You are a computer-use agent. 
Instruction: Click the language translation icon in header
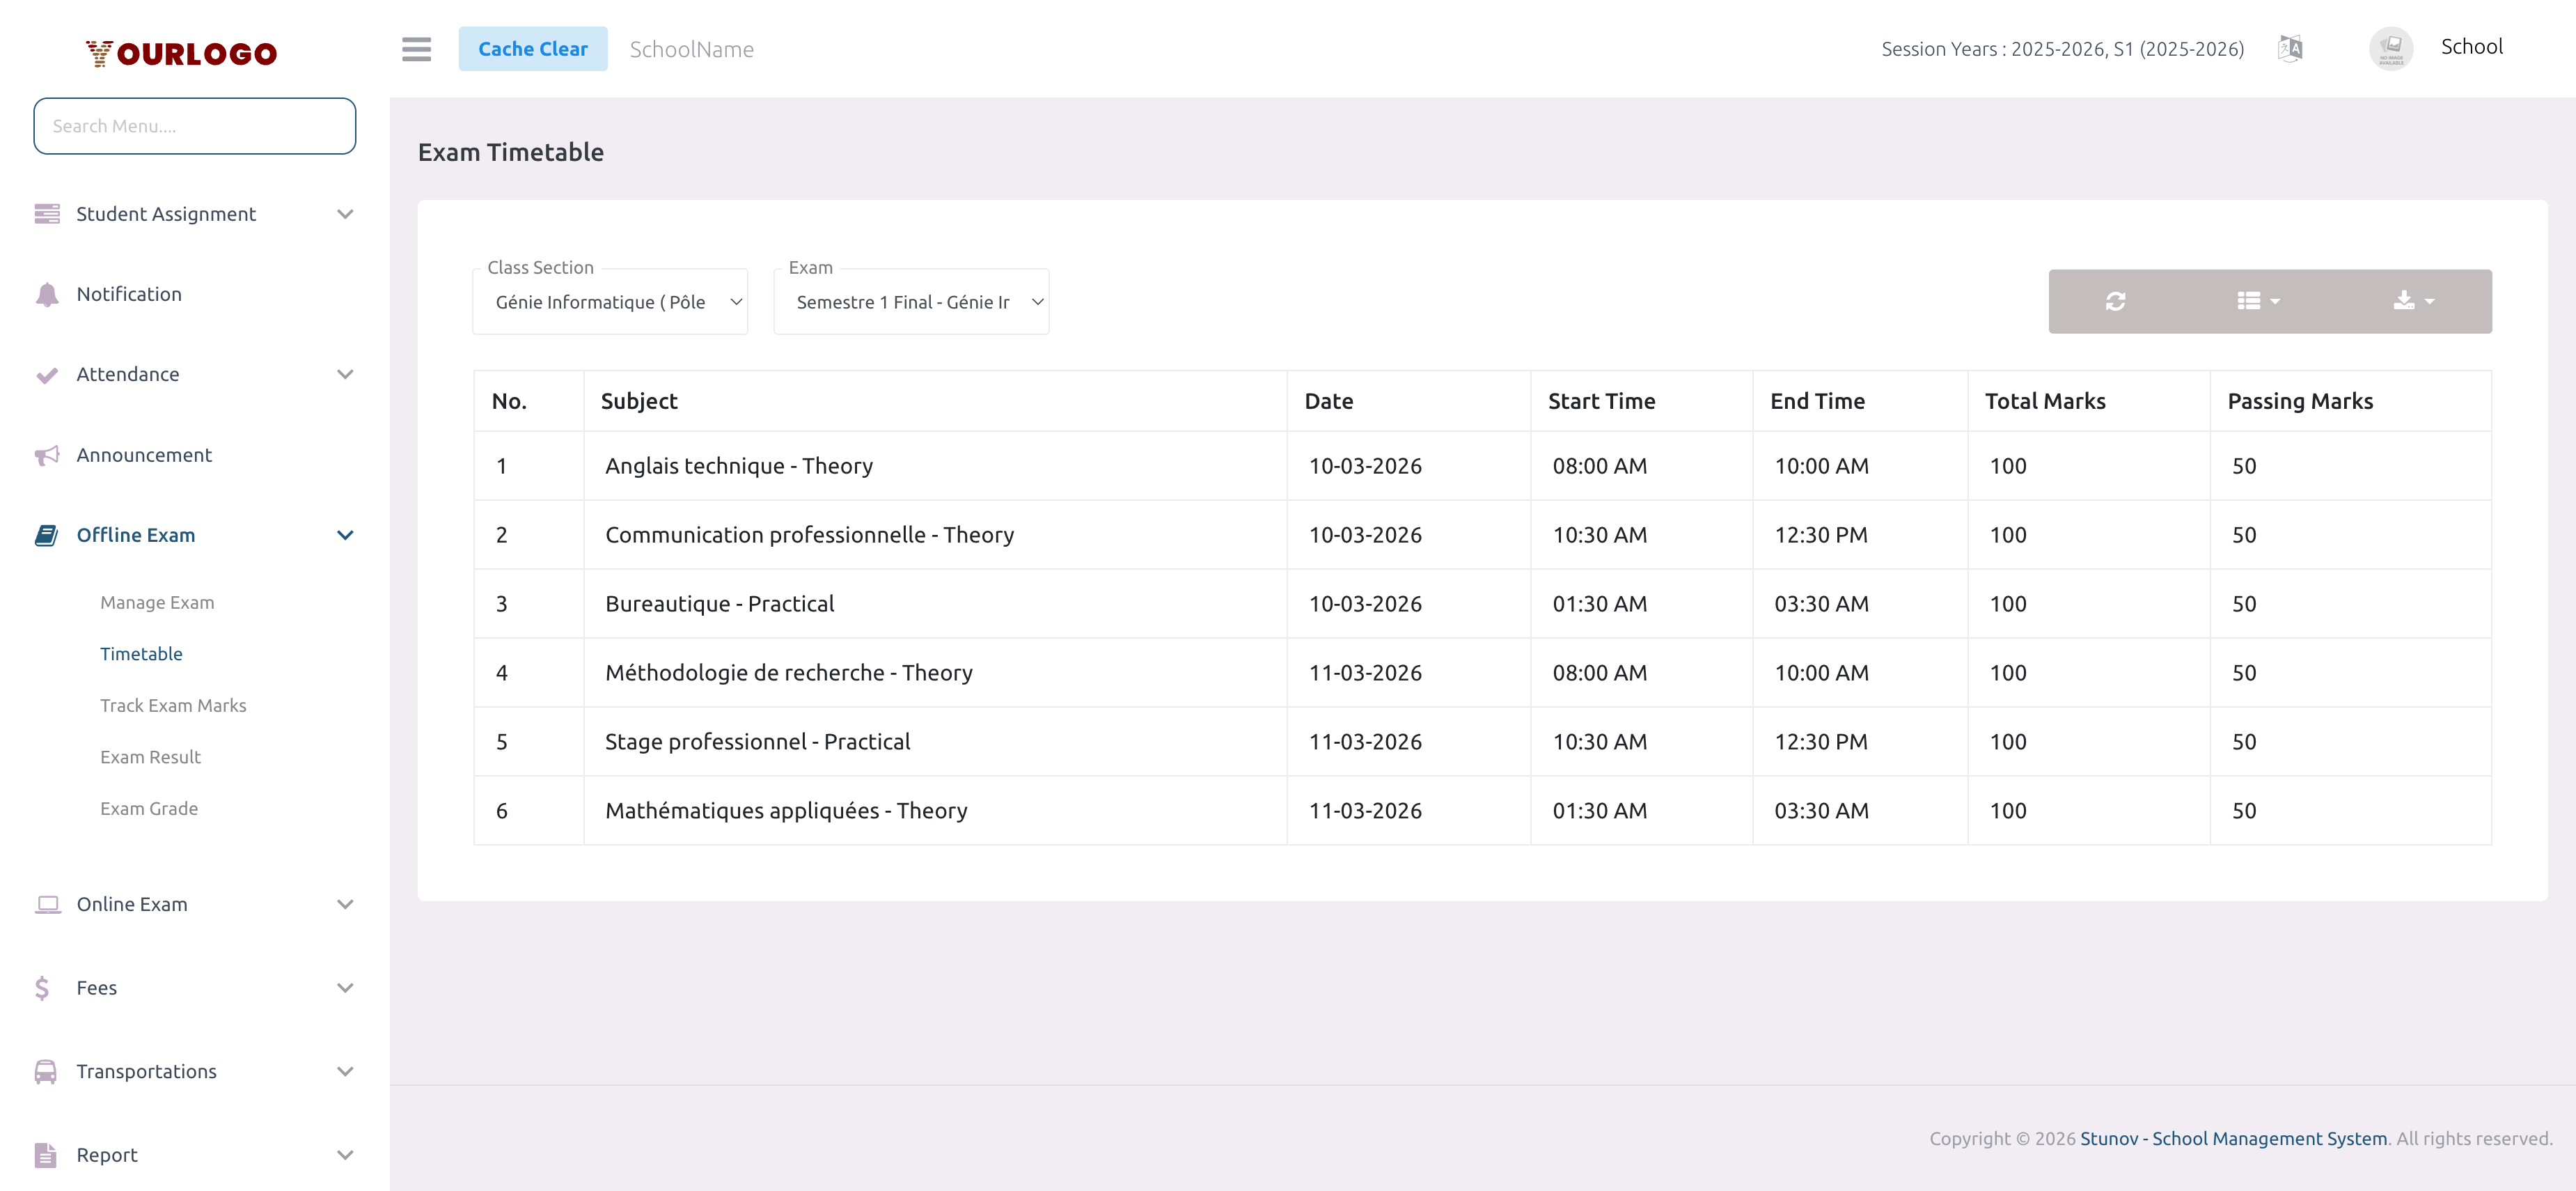pyautogui.click(x=2290, y=47)
